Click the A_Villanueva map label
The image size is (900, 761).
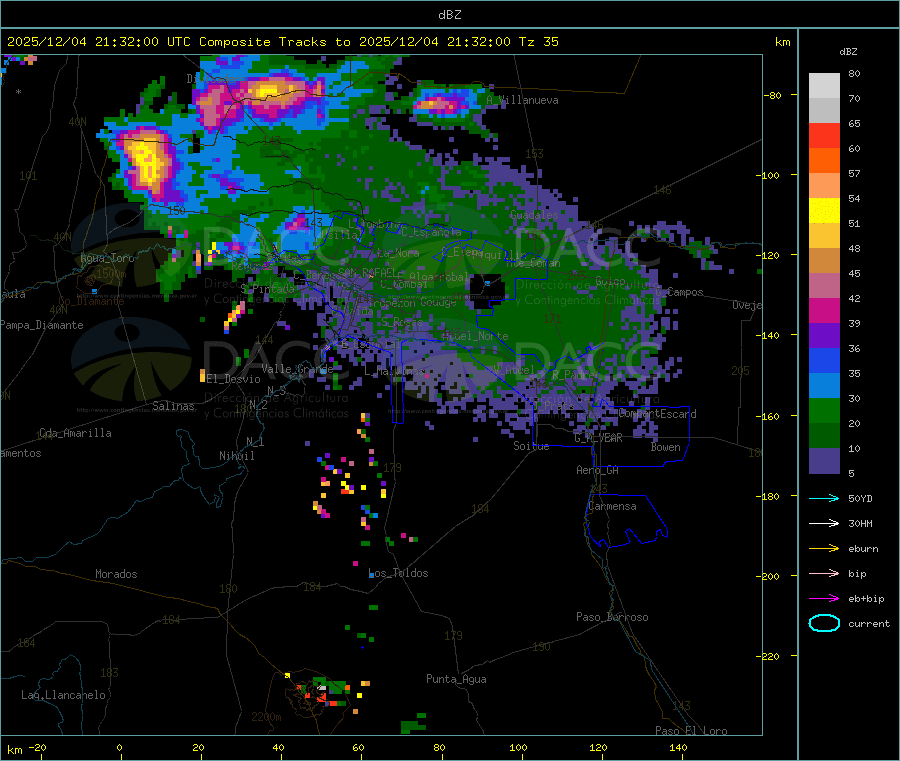(522, 100)
